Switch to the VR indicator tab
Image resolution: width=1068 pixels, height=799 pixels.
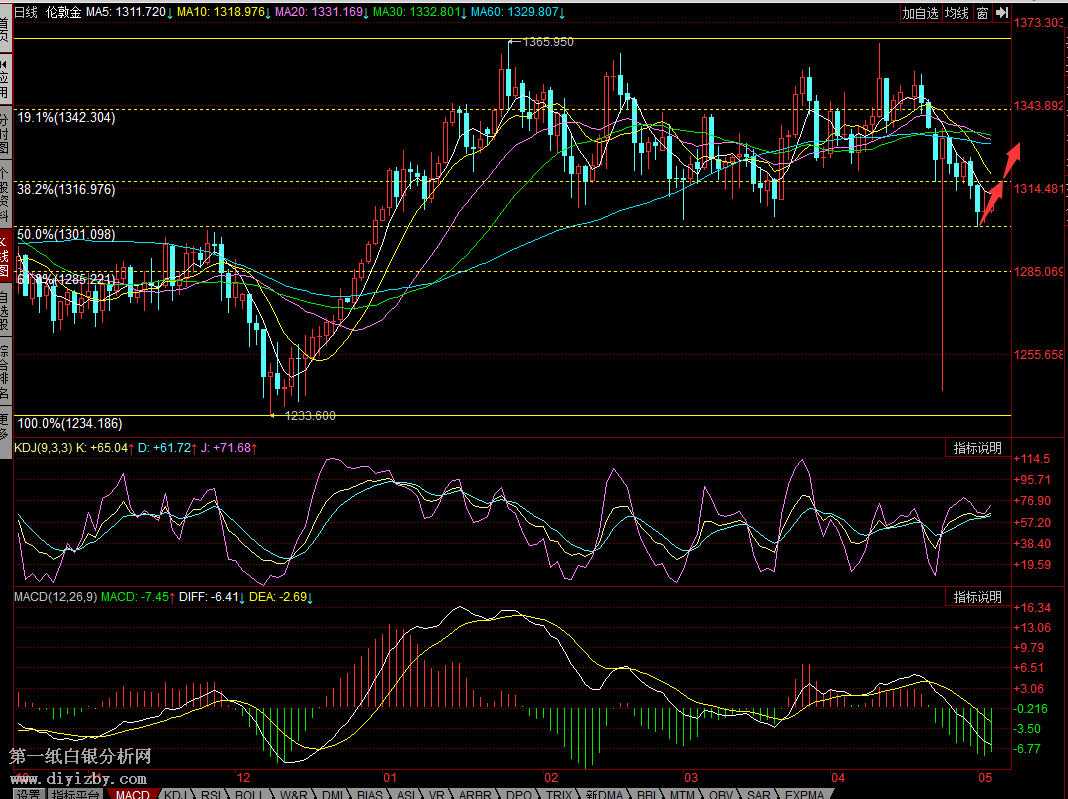coord(436,794)
